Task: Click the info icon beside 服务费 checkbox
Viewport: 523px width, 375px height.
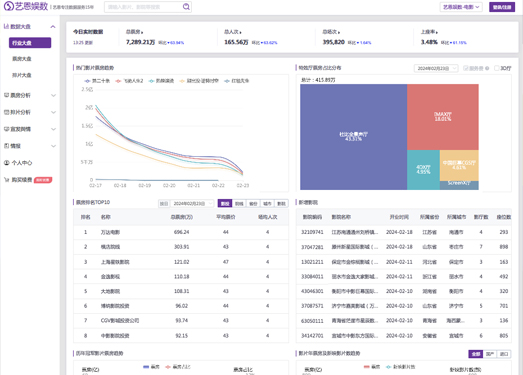Action: 487,68
